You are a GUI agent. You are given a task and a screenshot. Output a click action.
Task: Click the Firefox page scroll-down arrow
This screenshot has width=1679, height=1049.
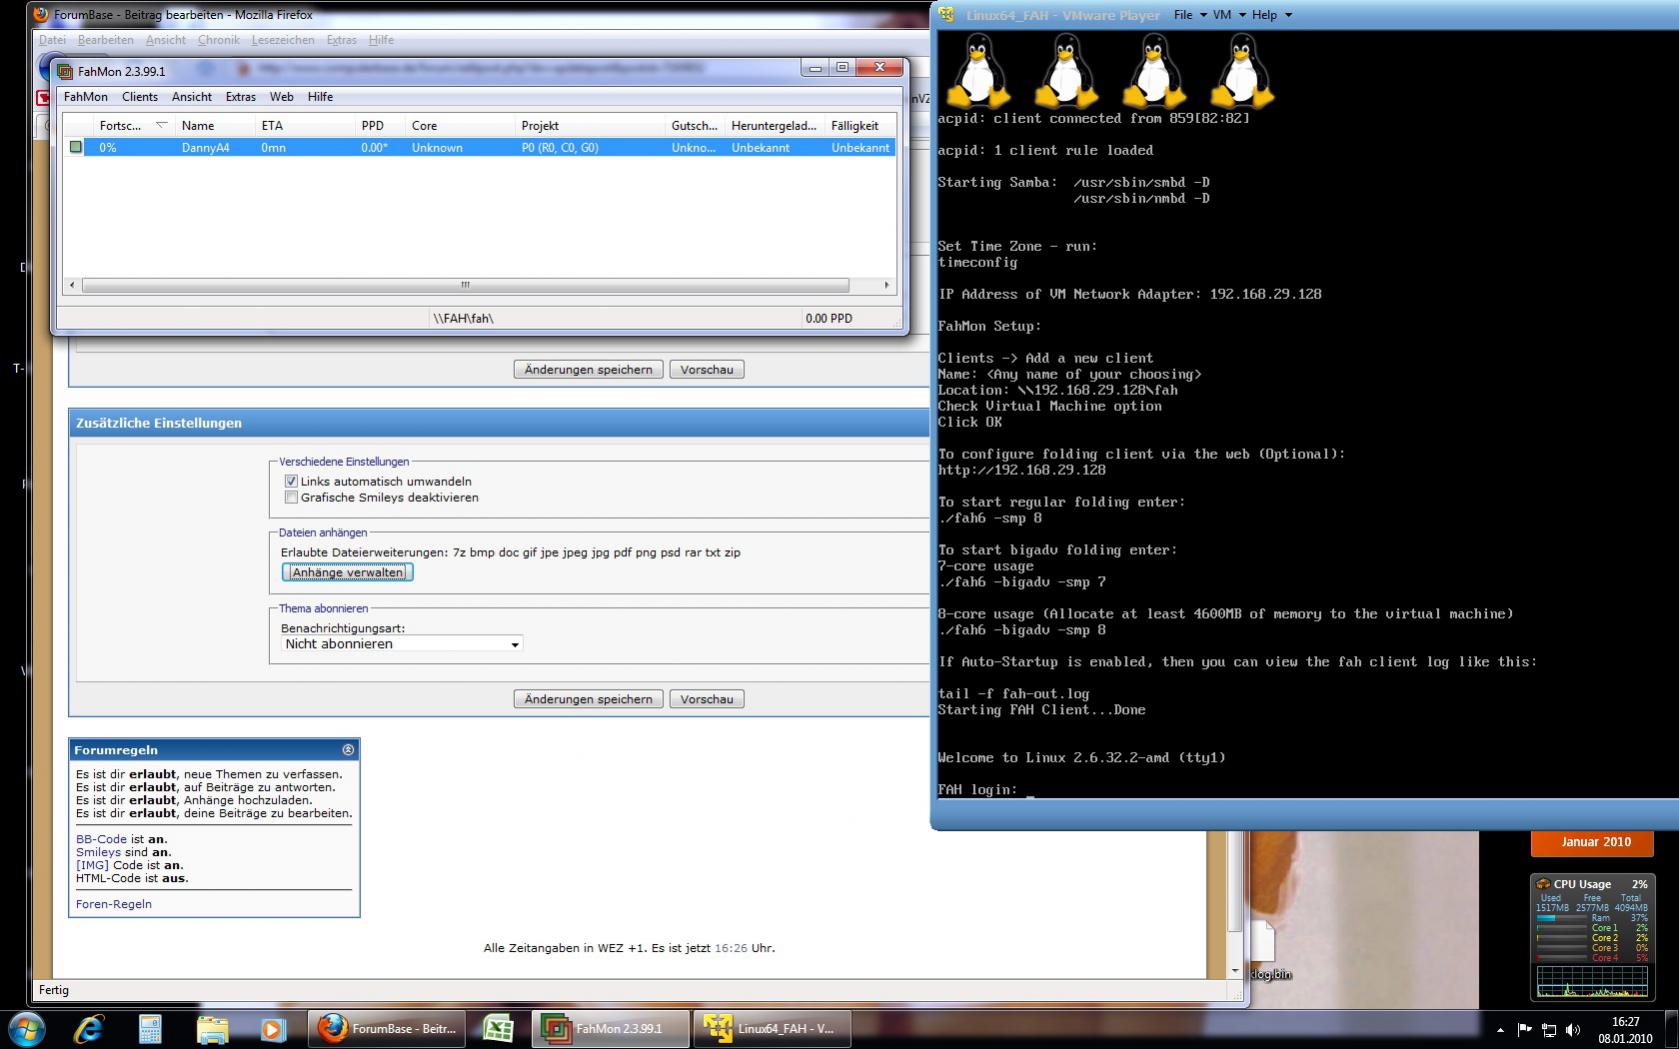click(1235, 970)
